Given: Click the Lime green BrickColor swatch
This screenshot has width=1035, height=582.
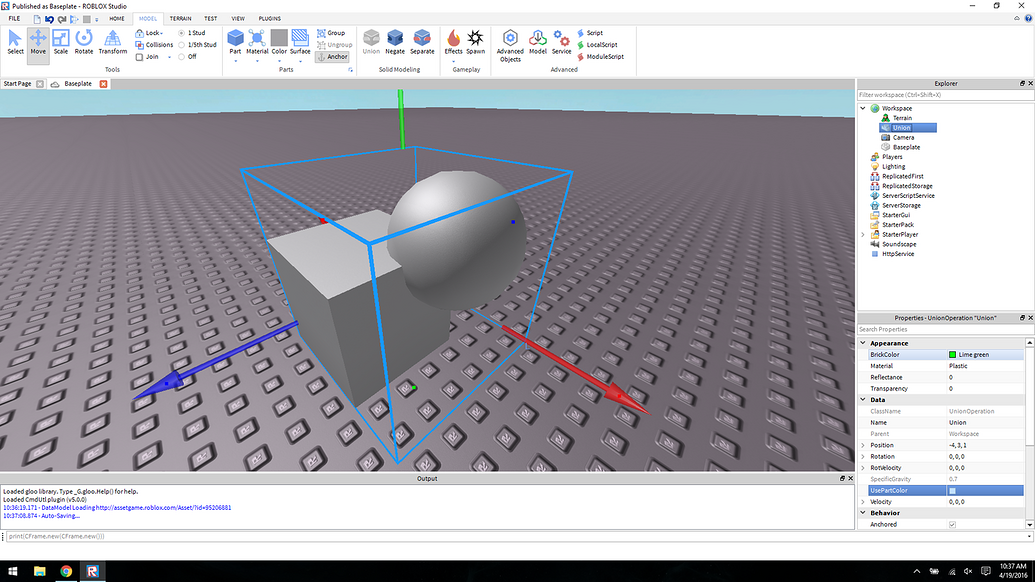Looking at the screenshot, I should click(952, 355).
